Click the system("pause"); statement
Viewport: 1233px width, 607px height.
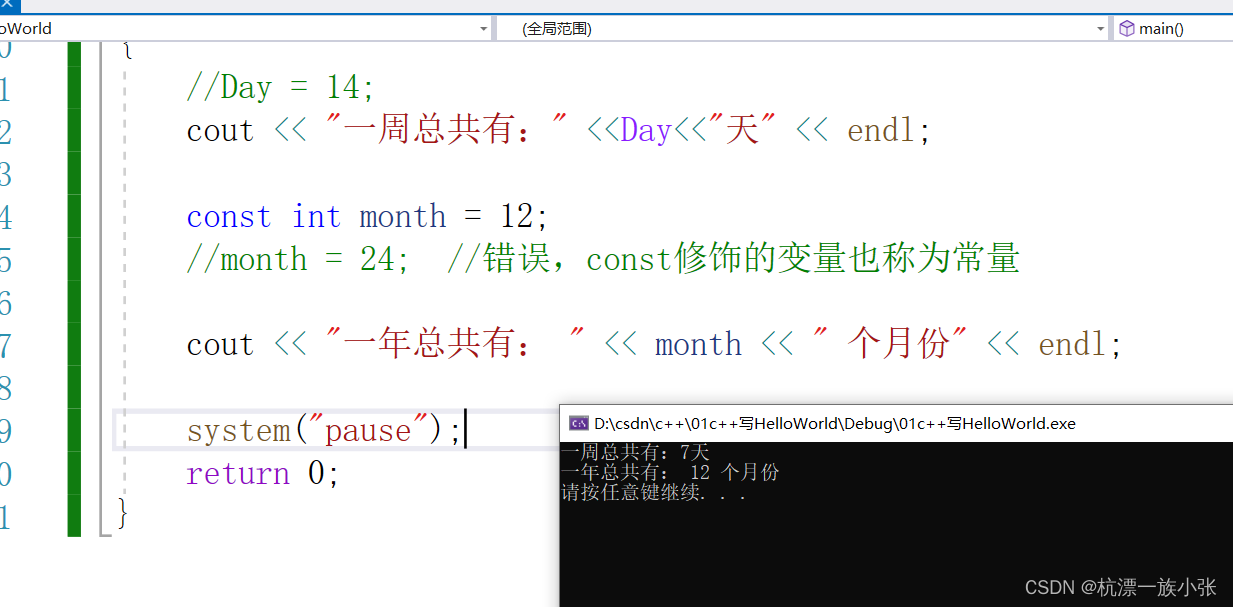pyautogui.click(x=324, y=431)
